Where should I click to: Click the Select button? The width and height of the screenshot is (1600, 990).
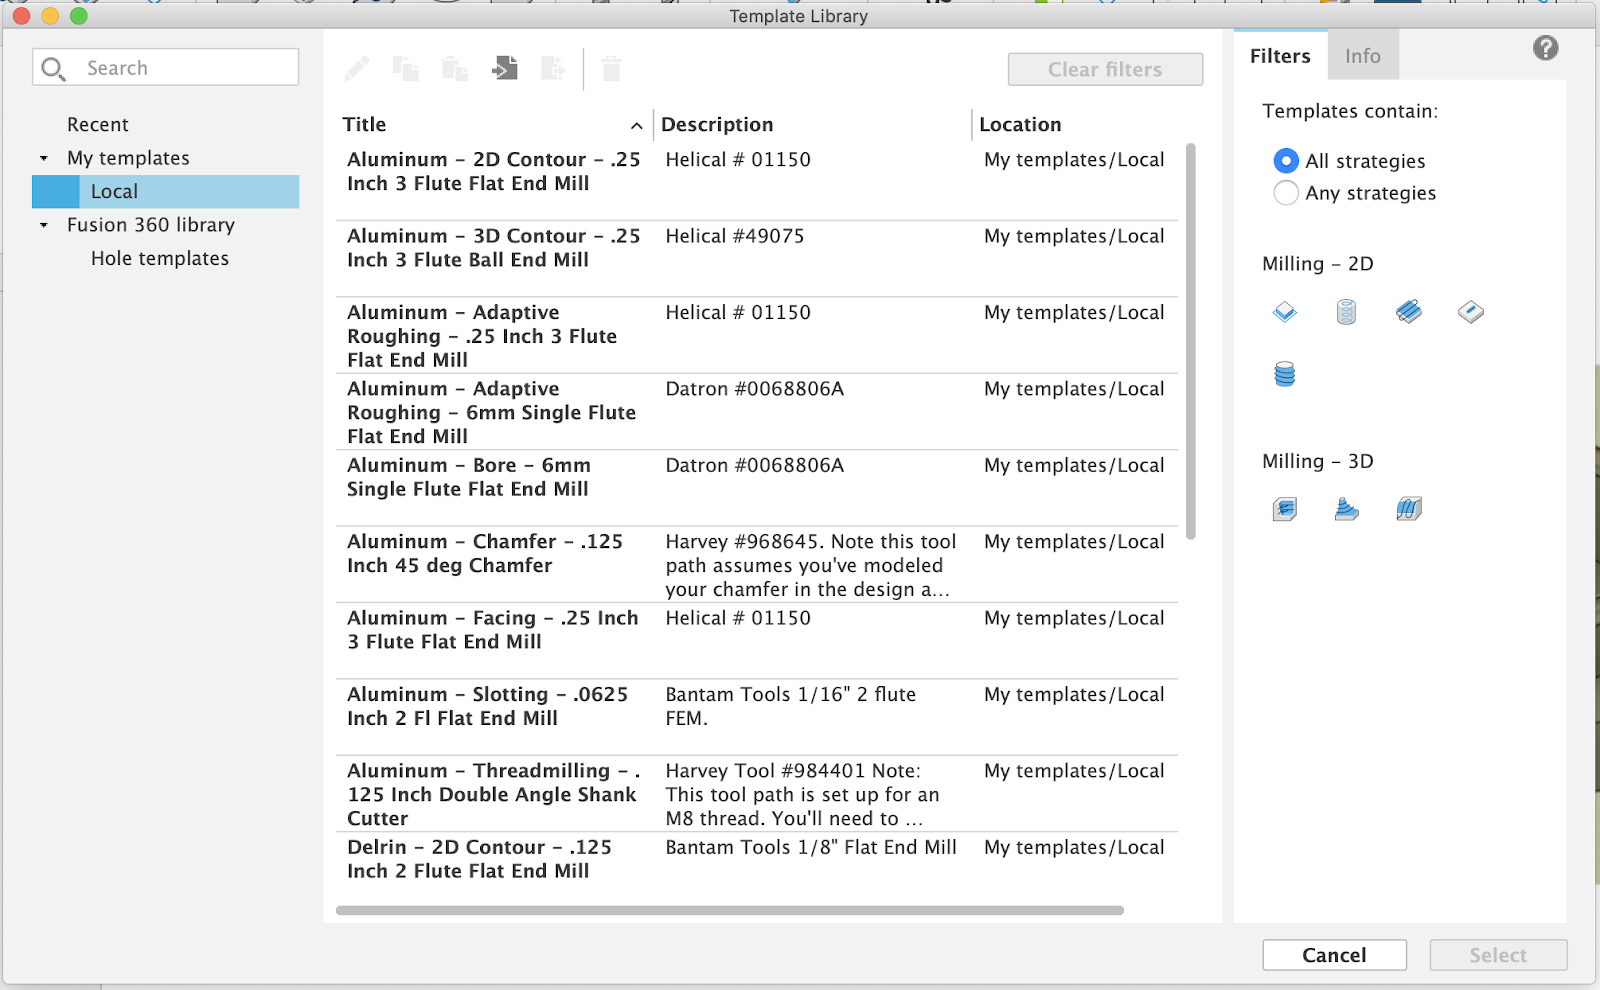[x=1498, y=955]
